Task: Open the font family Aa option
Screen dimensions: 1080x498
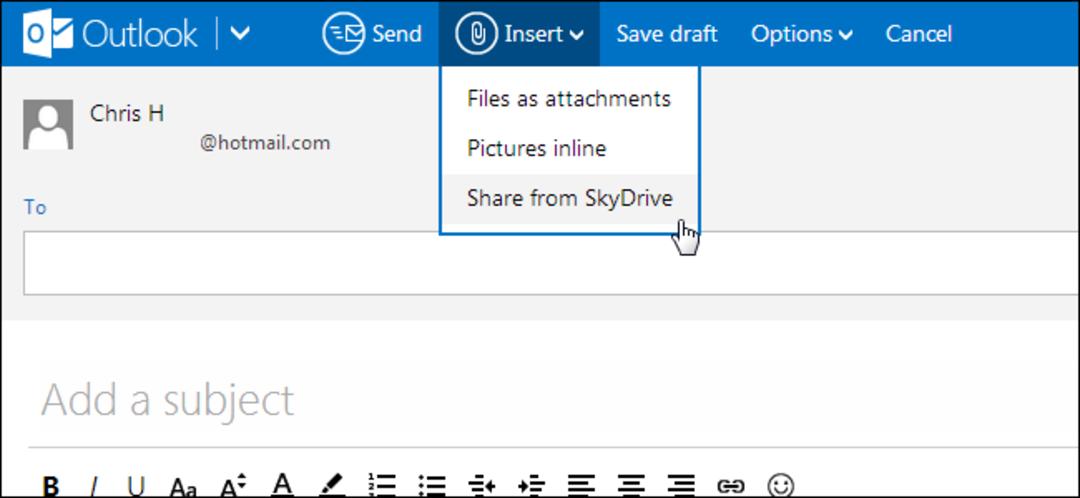Action: coord(183,486)
